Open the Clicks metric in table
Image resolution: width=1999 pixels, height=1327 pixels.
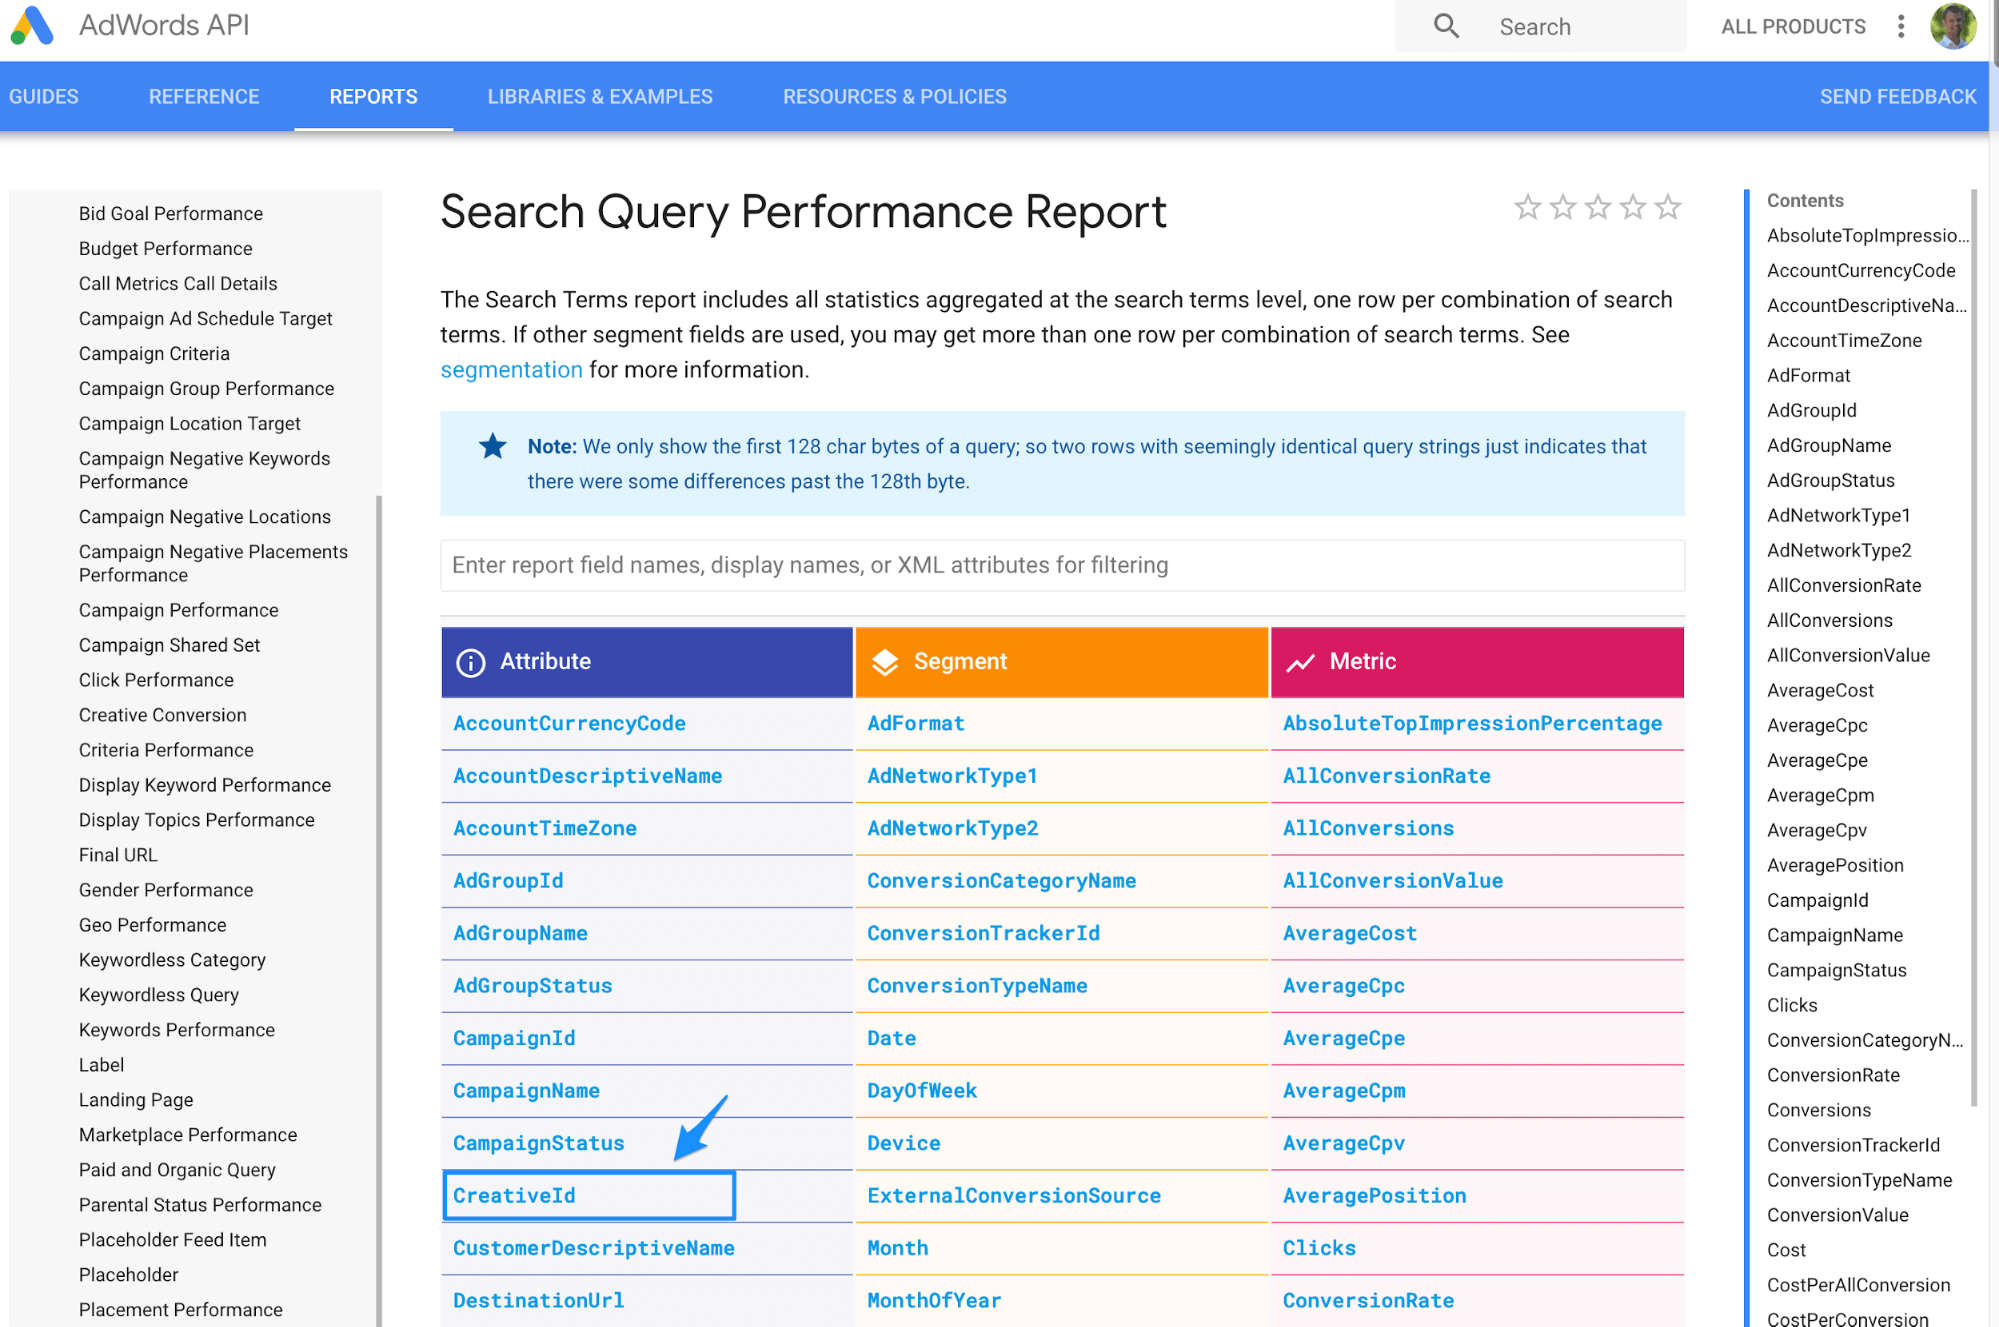[x=1319, y=1248]
